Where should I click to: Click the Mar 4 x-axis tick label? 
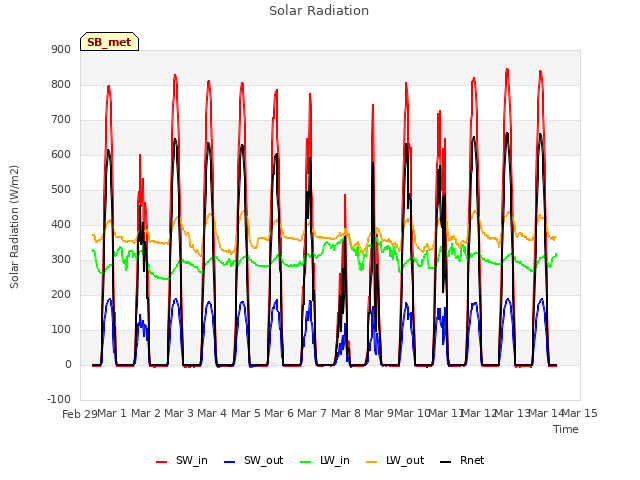point(212,413)
